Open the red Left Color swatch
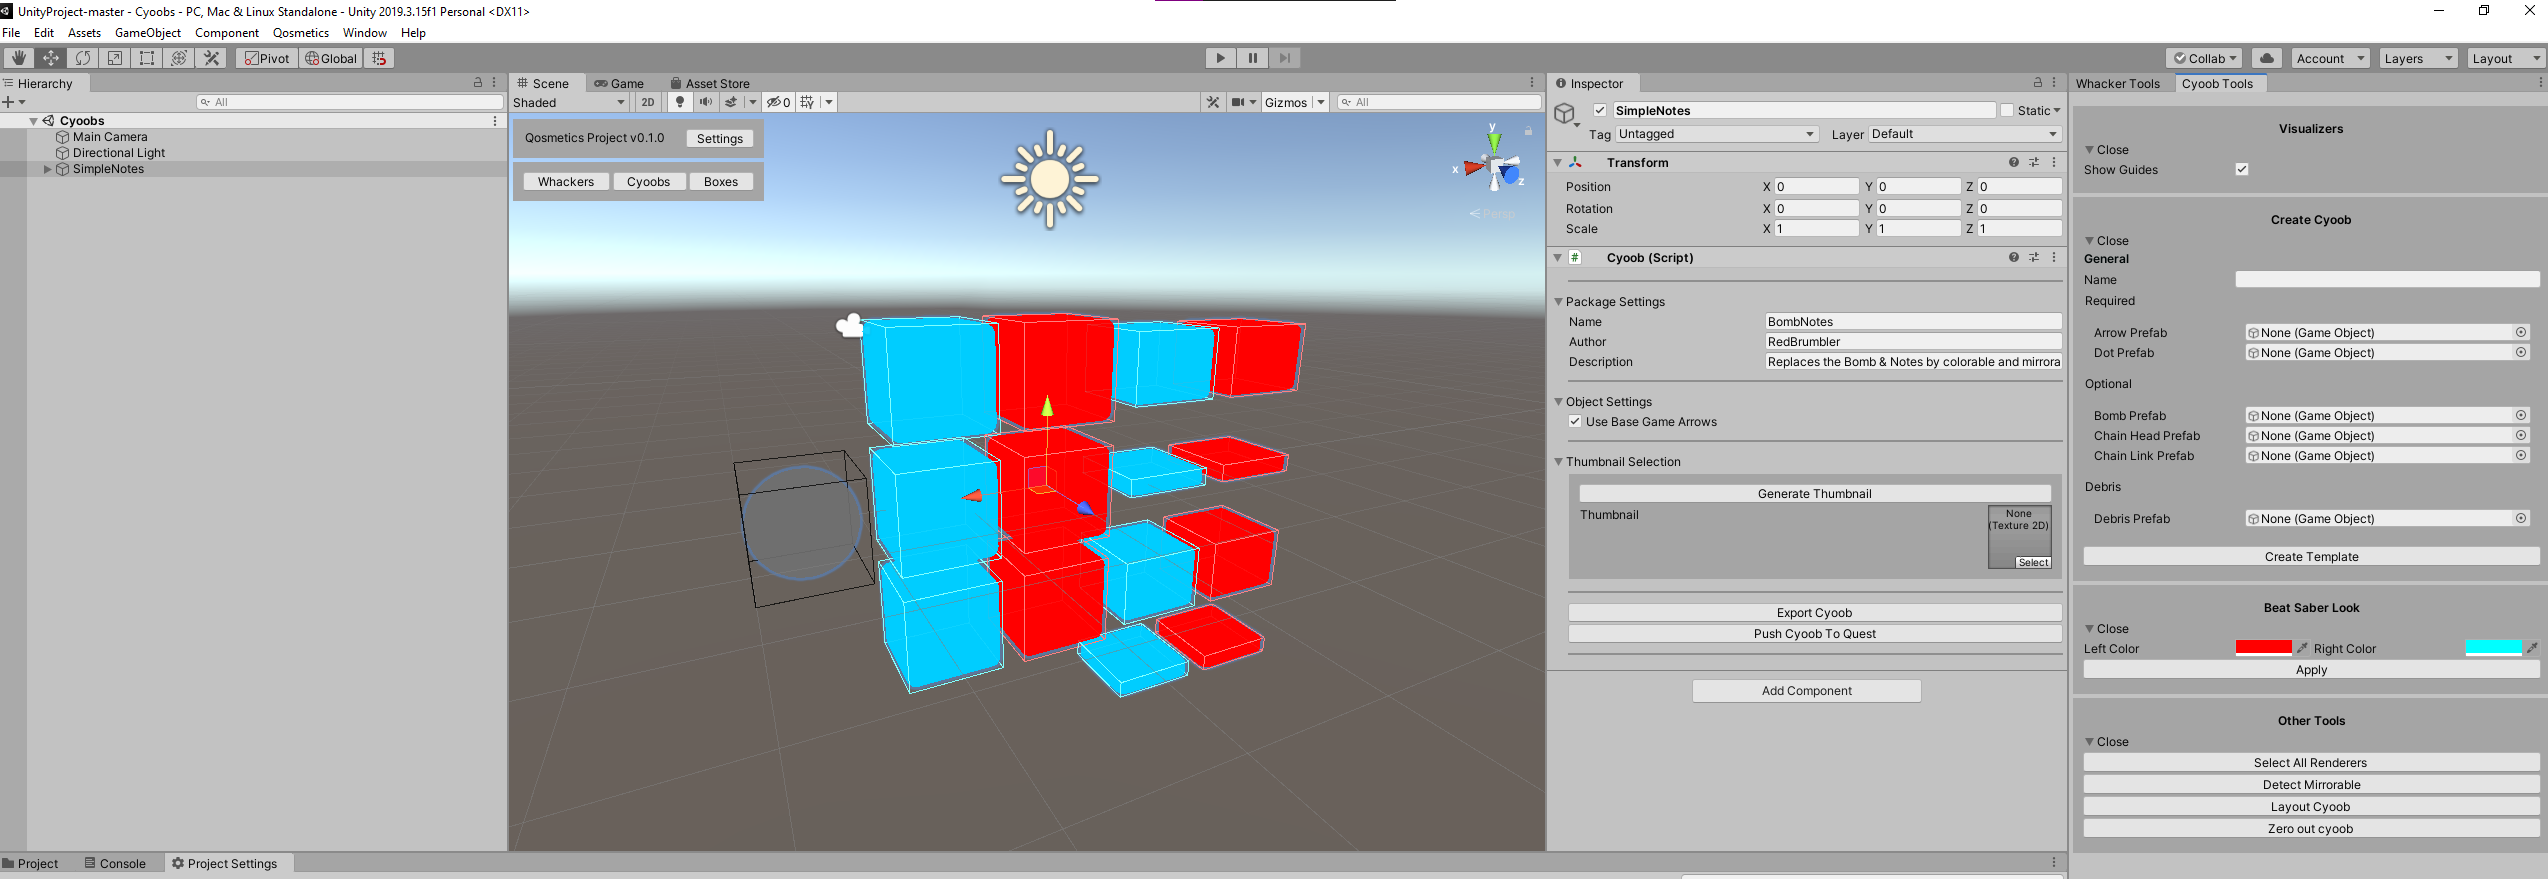Screen dimensions: 2548x879 point(2263,648)
